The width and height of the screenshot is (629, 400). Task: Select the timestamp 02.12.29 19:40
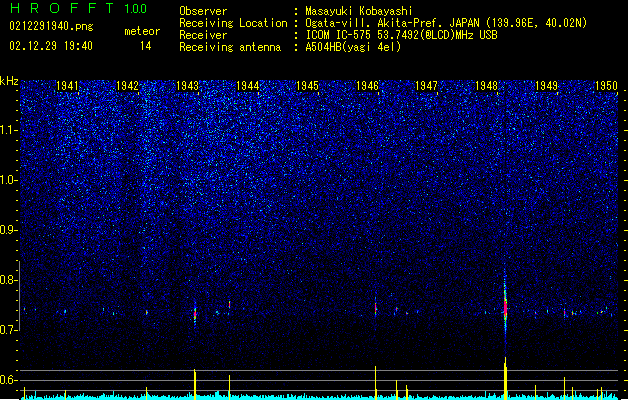click(x=51, y=46)
